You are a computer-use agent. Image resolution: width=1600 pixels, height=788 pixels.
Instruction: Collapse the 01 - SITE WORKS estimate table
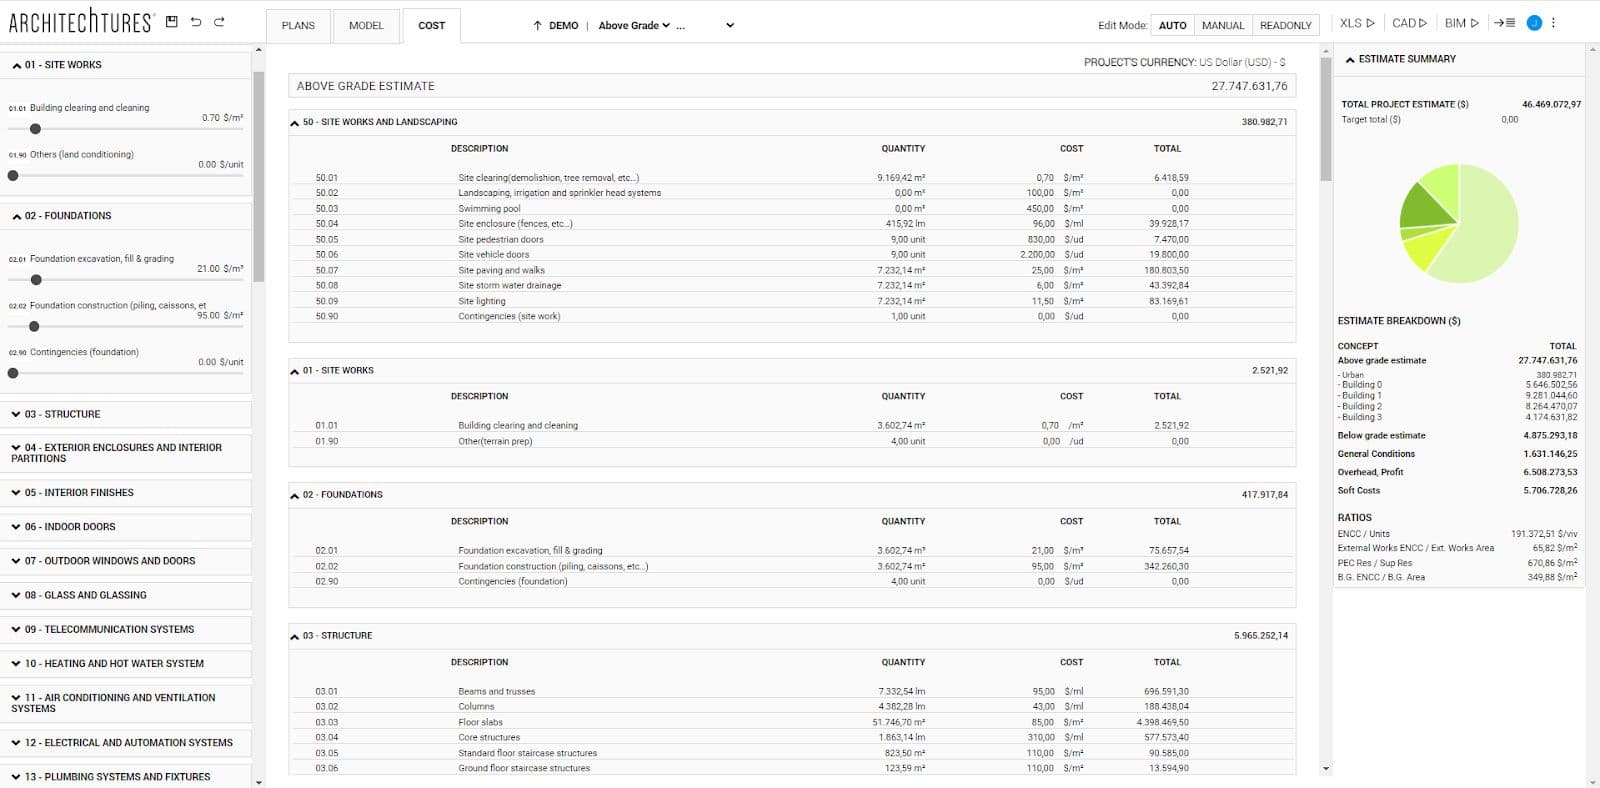[295, 371]
